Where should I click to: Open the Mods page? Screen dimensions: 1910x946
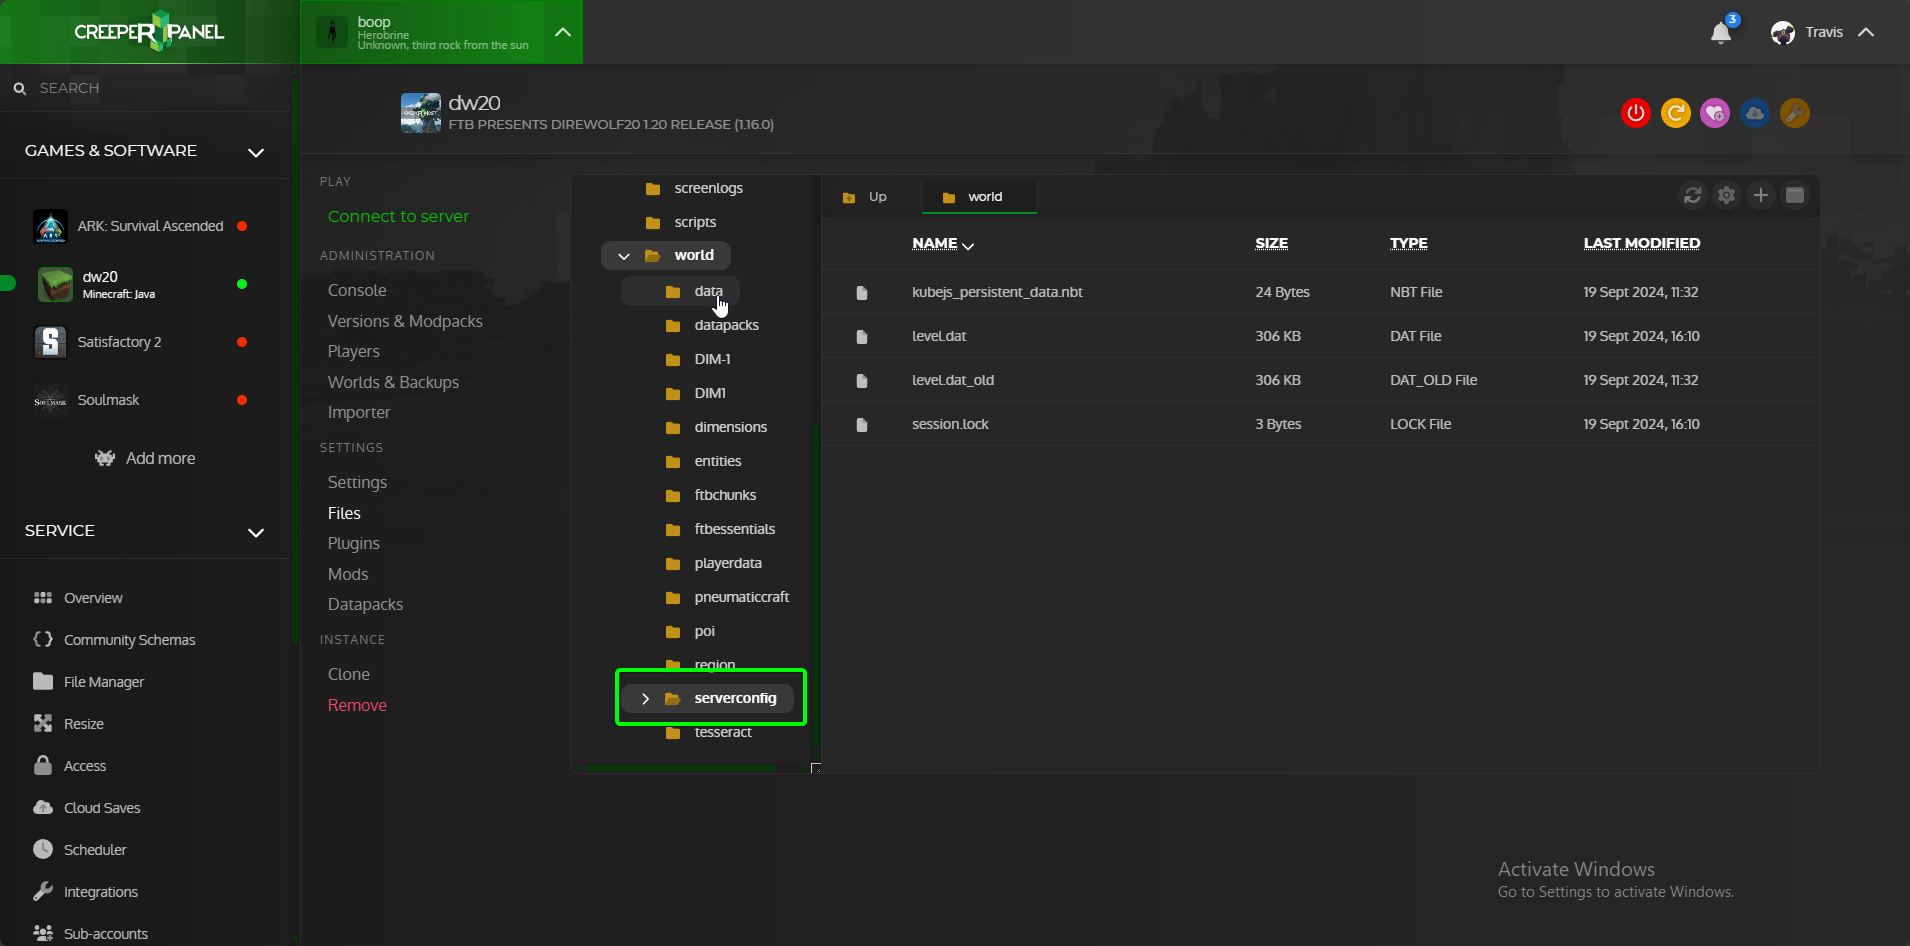pyautogui.click(x=348, y=574)
